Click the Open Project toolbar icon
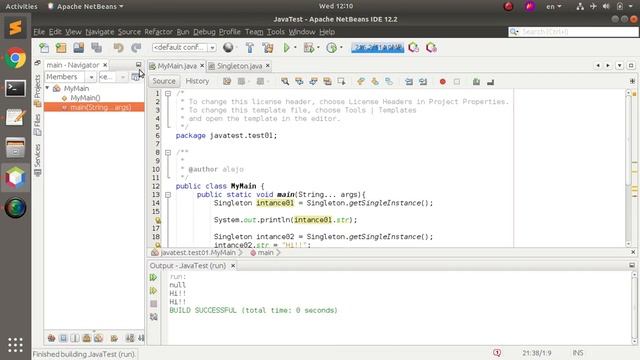 pos(79,48)
